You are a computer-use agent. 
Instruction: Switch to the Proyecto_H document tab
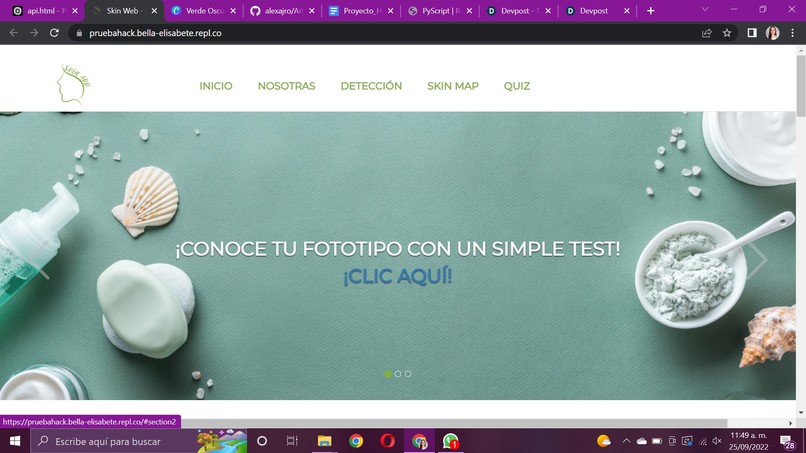click(x=361, y=11)
